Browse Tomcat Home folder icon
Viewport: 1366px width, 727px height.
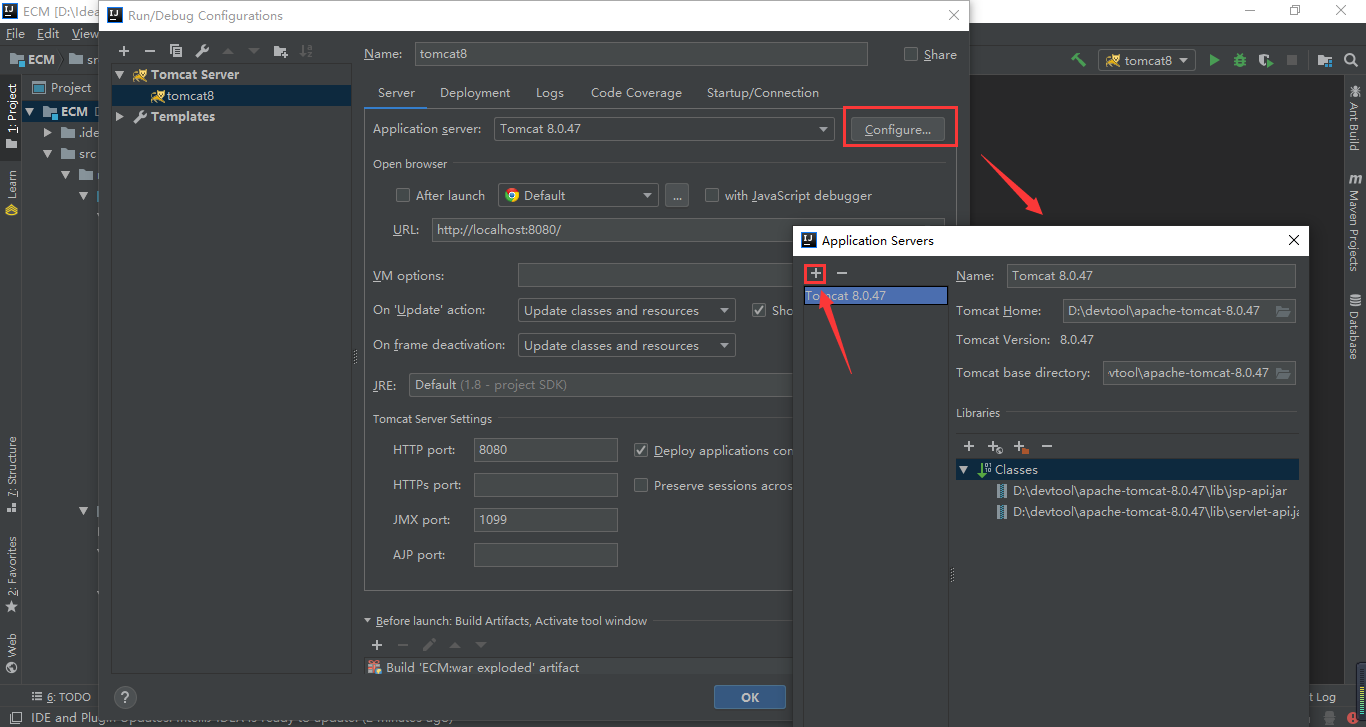1284,311
